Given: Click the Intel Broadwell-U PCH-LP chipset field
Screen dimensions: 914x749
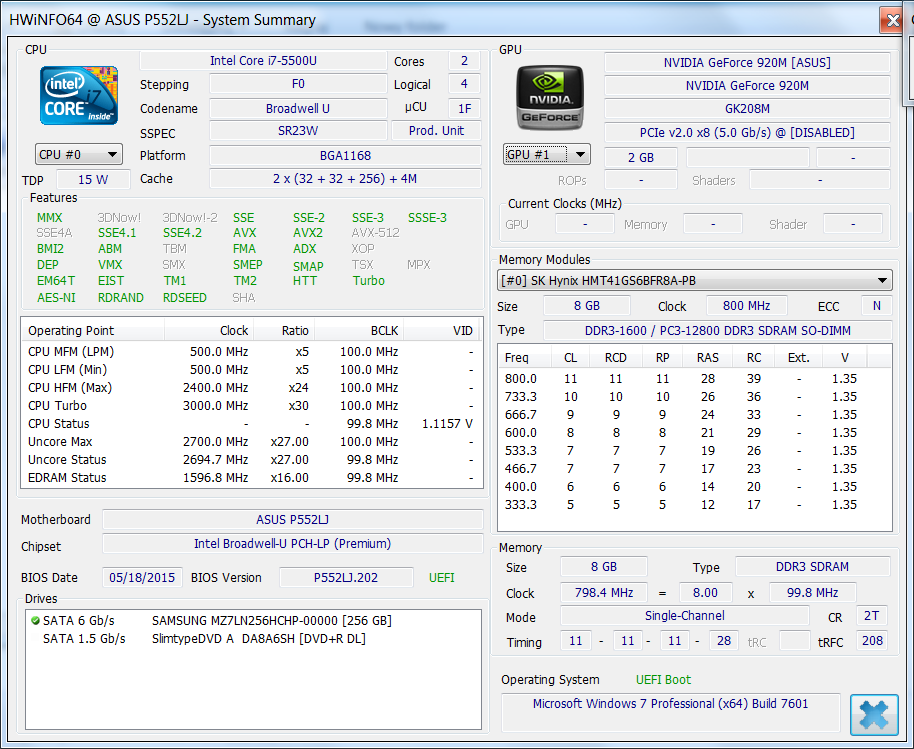Looking at the screenshot, I should 293,544.
